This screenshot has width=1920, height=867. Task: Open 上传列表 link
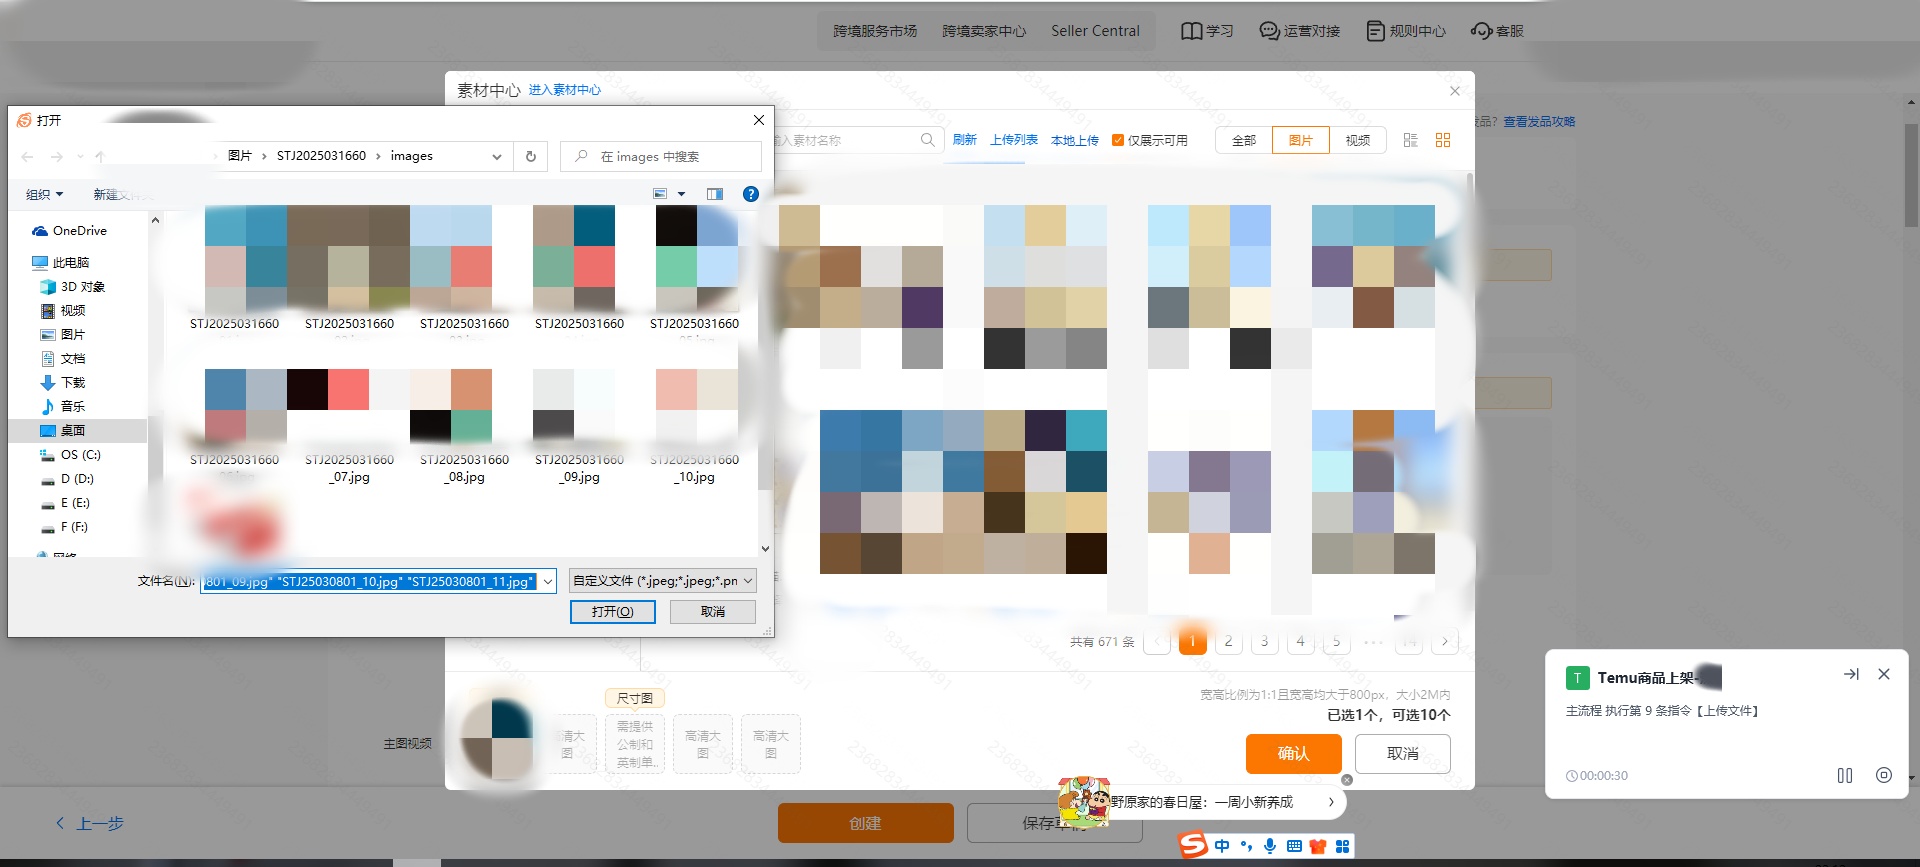tap(1014, 140)
